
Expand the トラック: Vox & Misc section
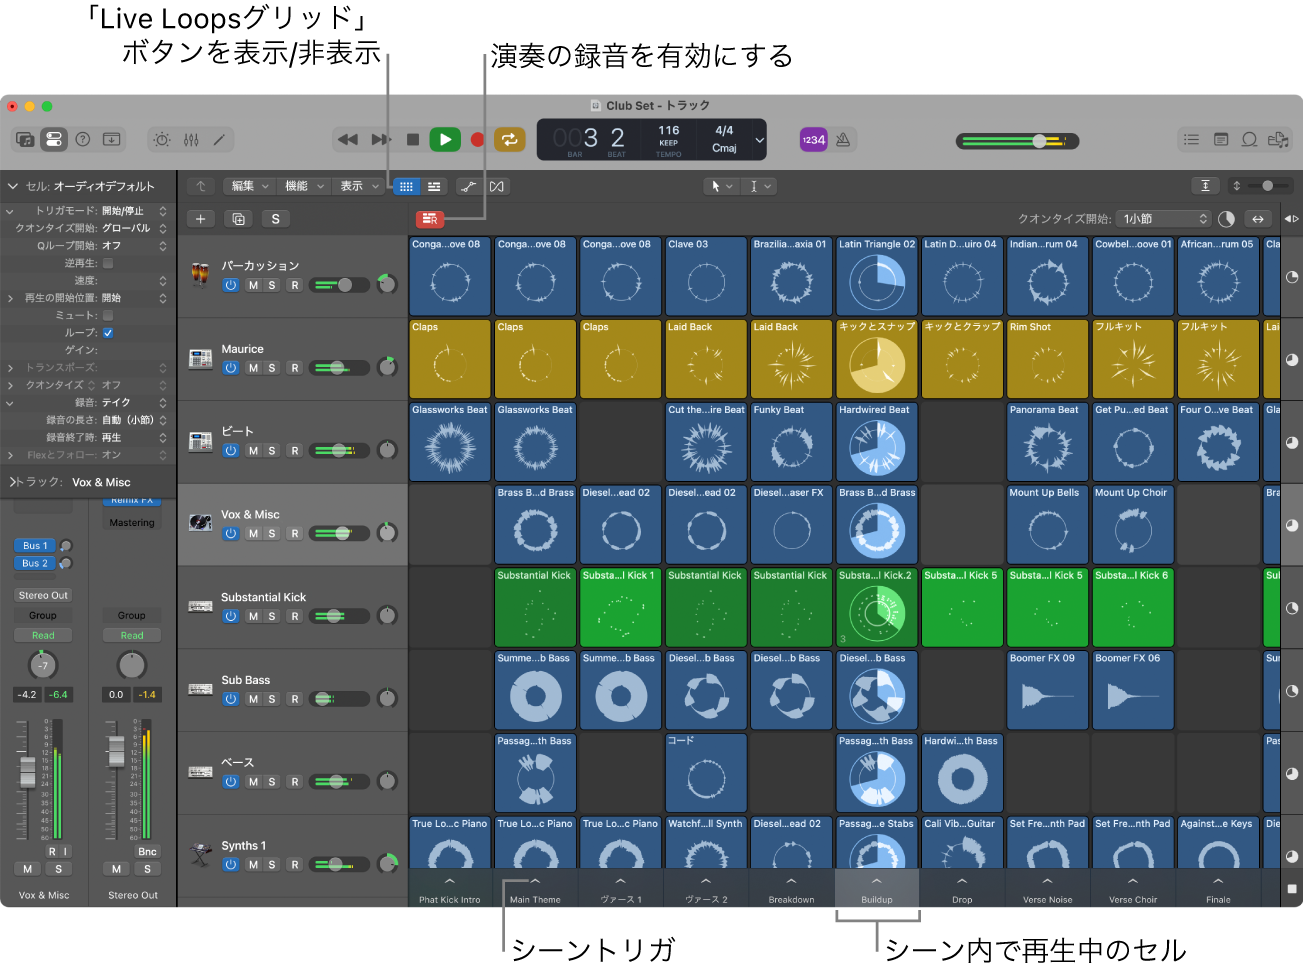coord(14,482)
